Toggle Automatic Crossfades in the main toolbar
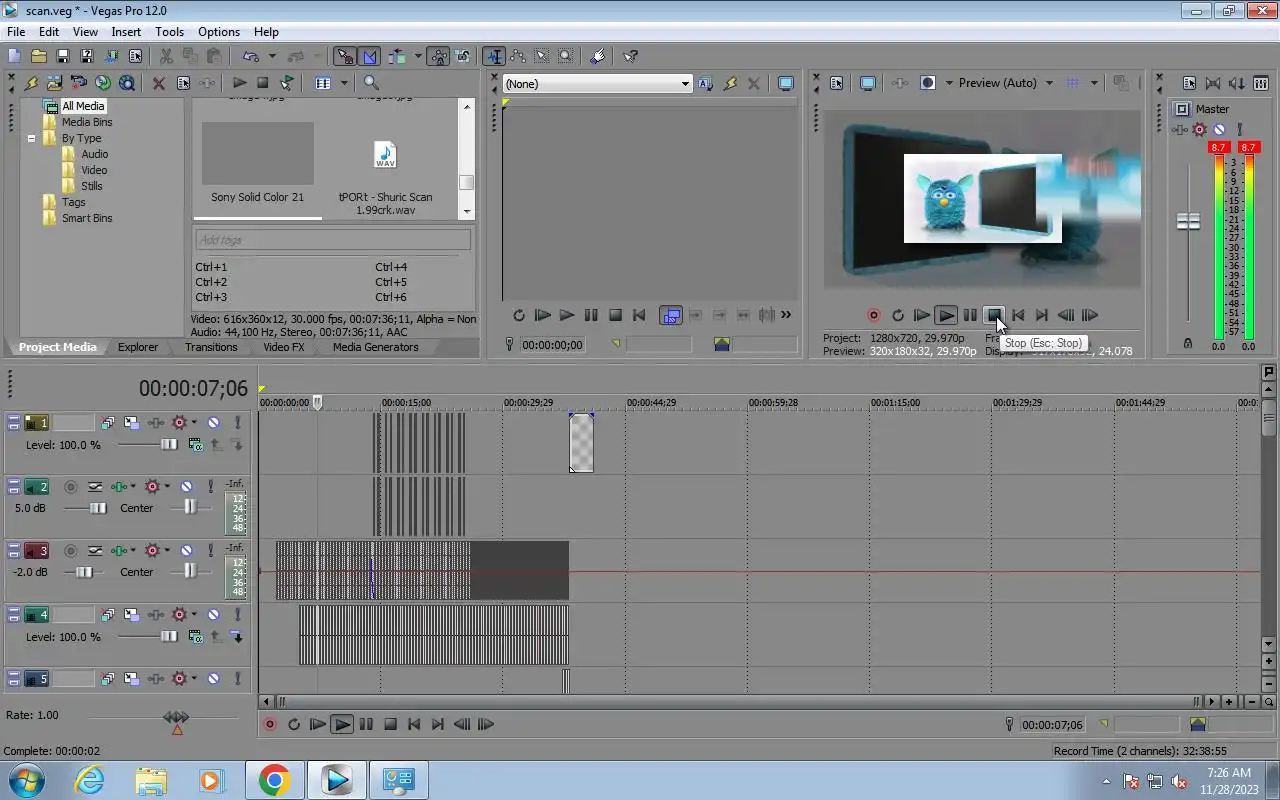 369,56
